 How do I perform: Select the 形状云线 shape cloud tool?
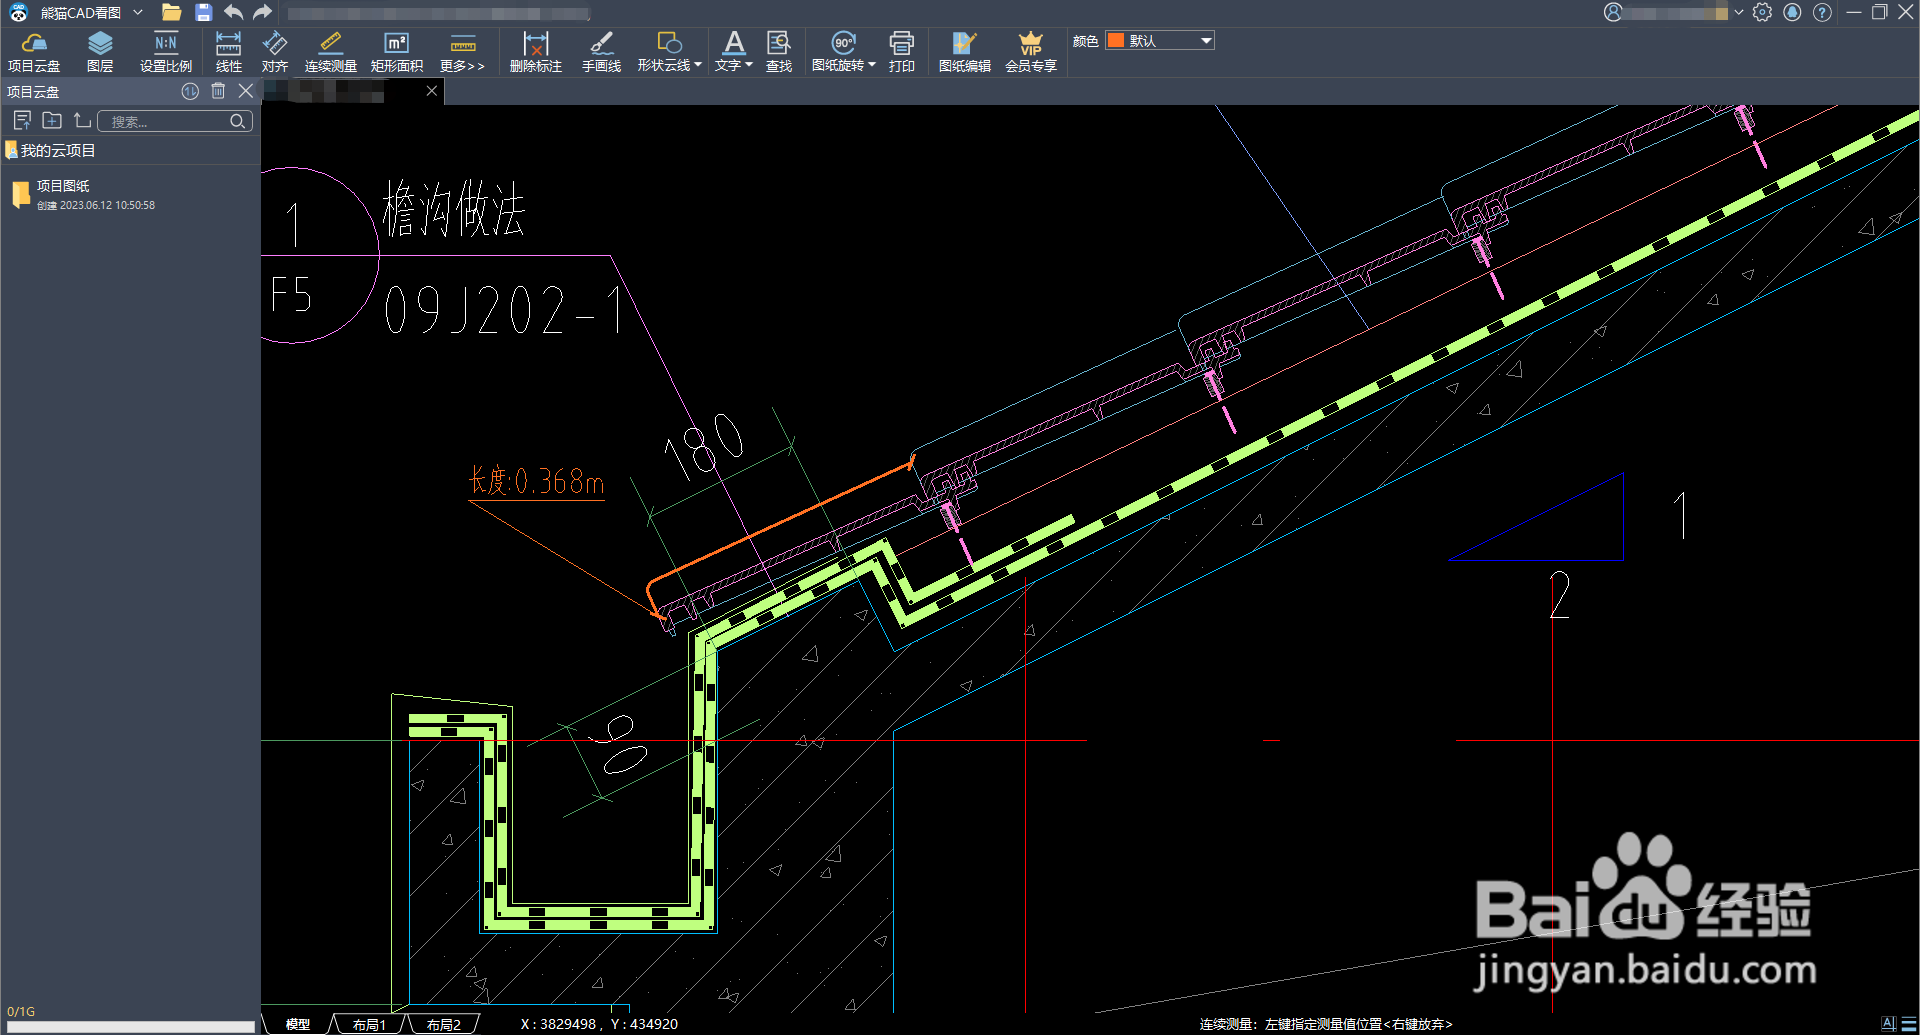[x=664, y=52]
